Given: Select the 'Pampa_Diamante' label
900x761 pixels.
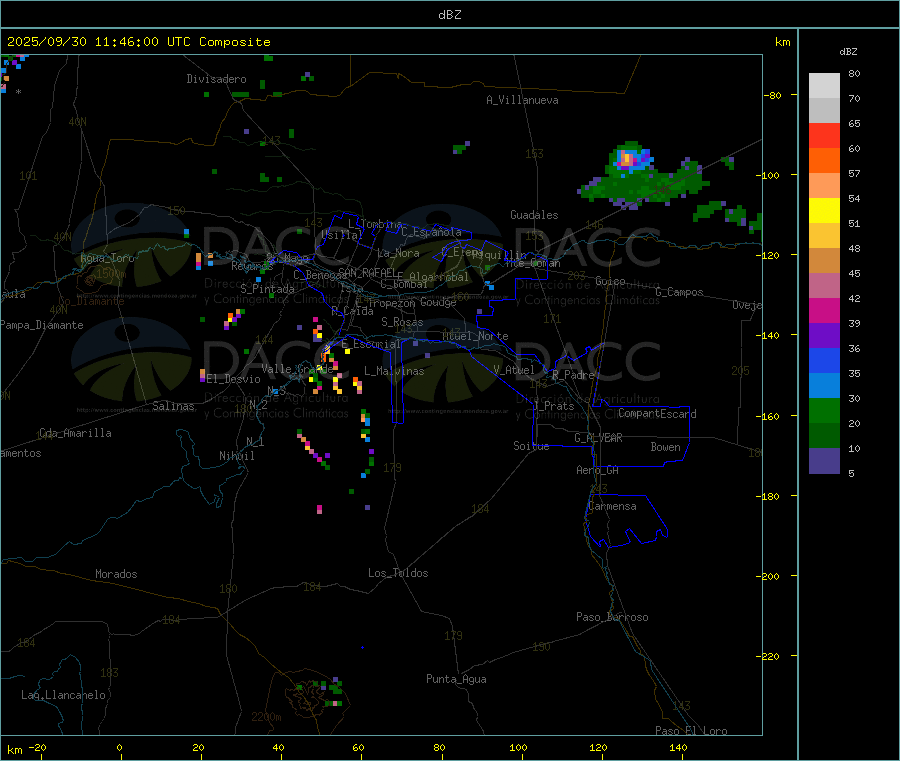Looking at the screenshot, I should pos(42,325).
